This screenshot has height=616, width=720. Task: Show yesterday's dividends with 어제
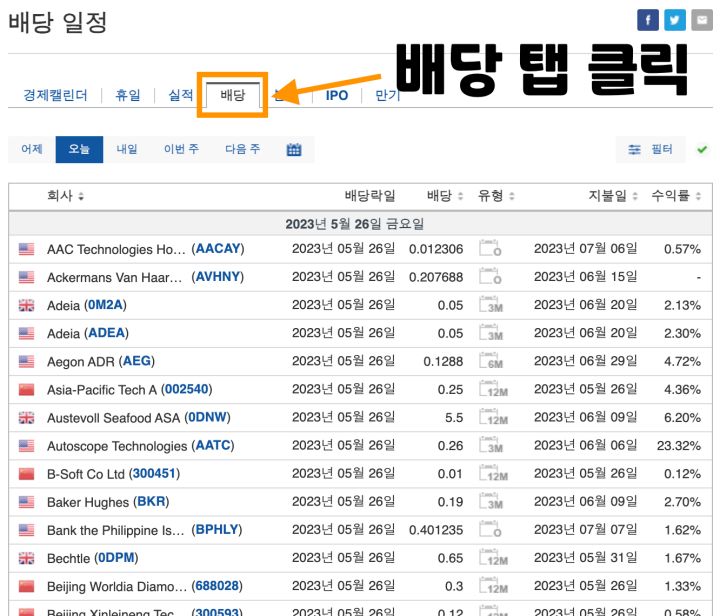click(x=32, y=149)
